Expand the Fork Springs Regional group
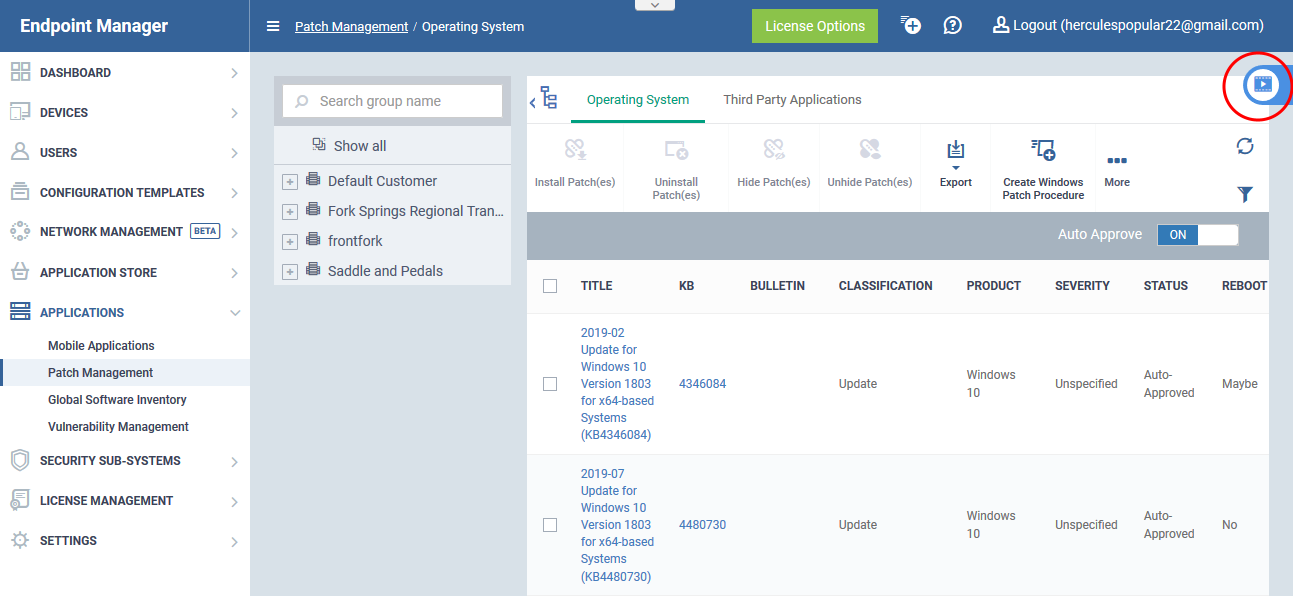 click(x=290, y=212)
